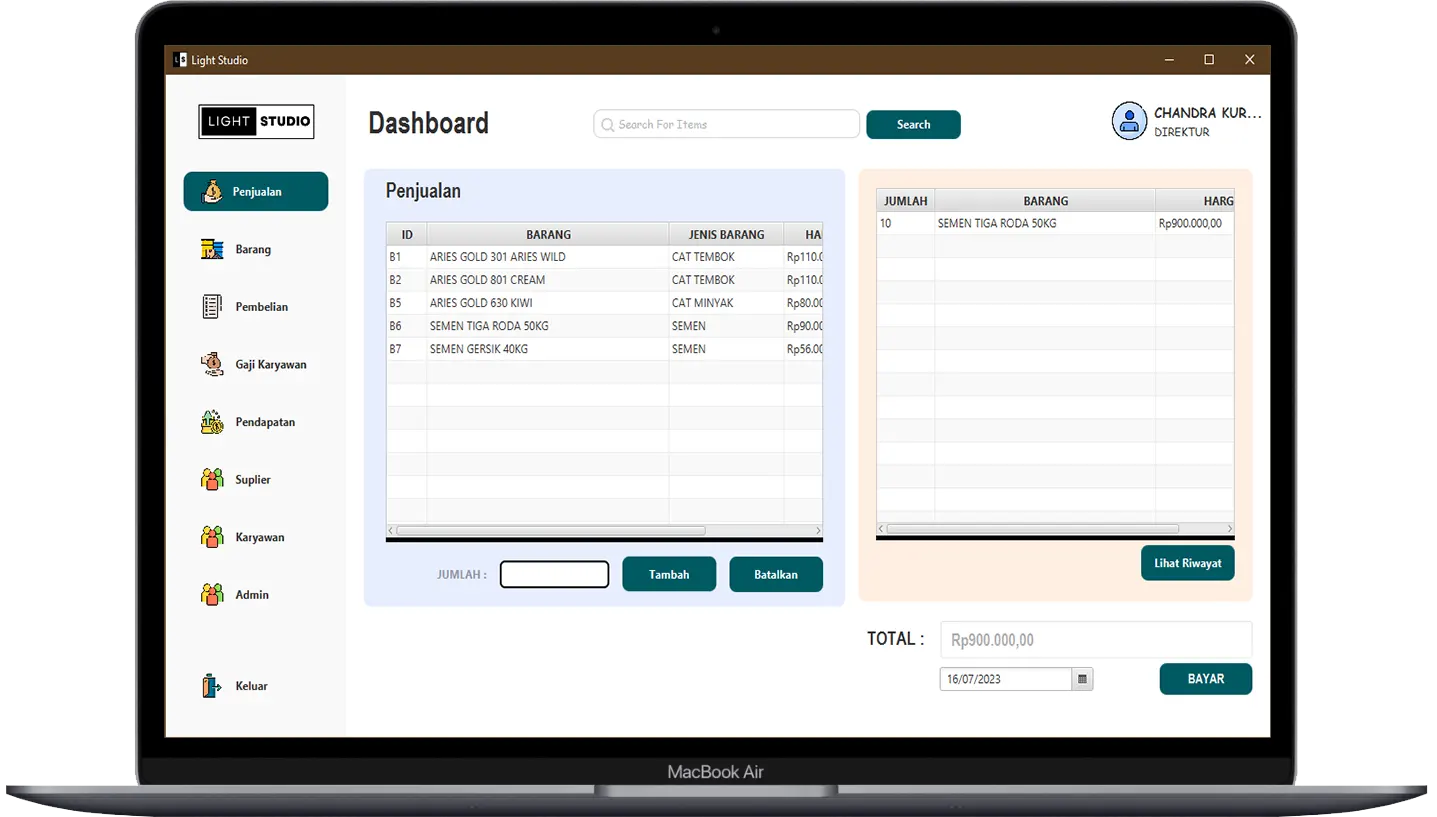Screen dimensions: 1437x817
Task: Click the BAYAR payment button
Action: point(1205,678)
